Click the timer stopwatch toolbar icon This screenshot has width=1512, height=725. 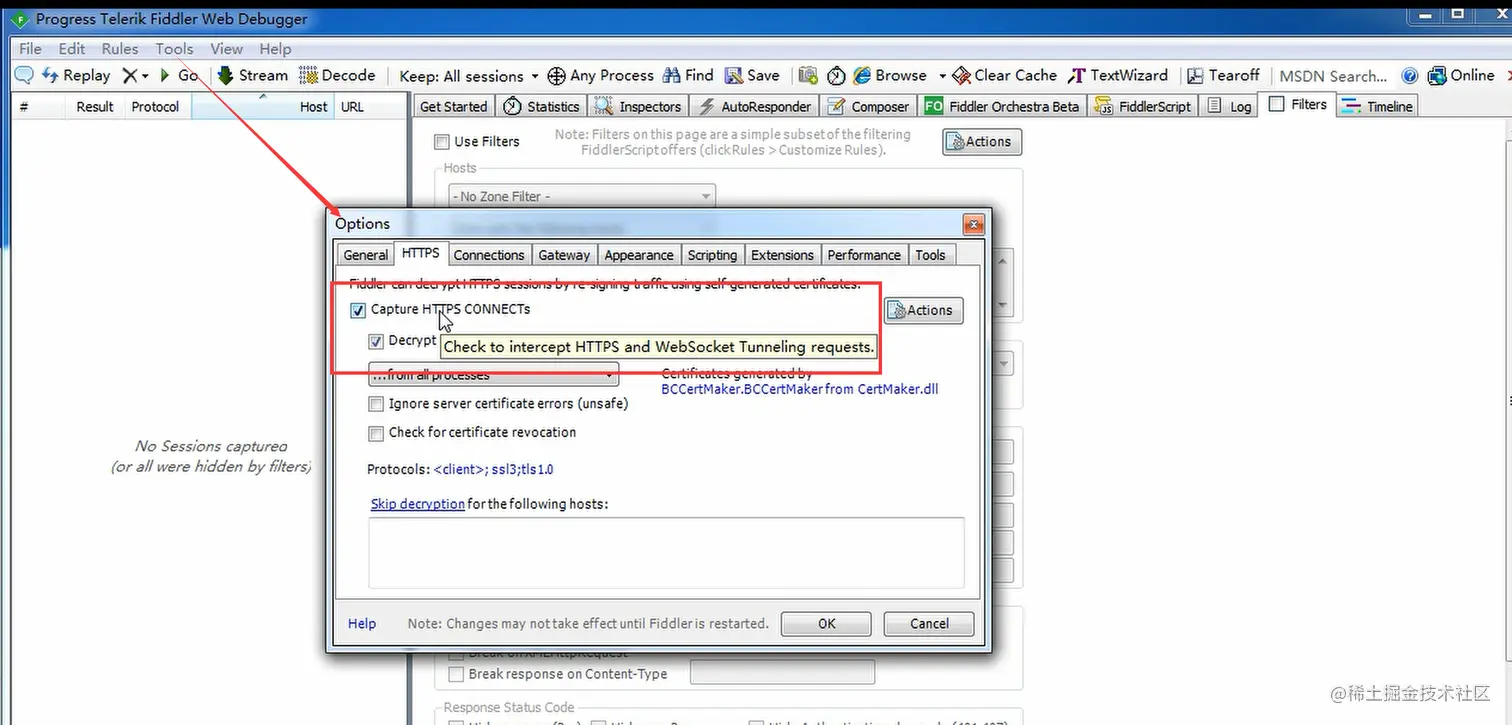click(x=835, y=76)
